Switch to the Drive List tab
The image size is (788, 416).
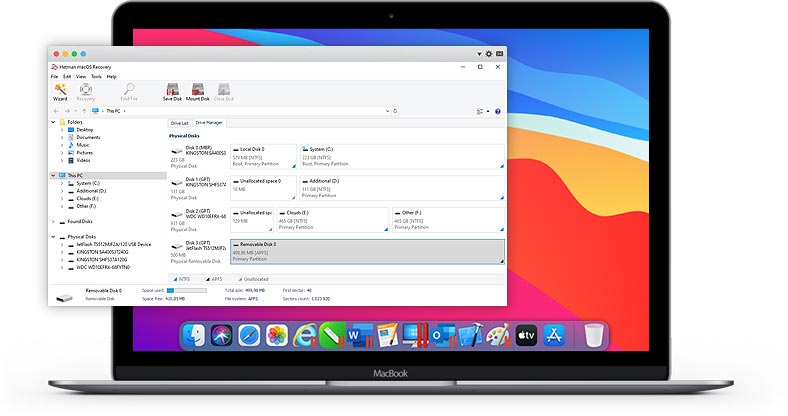click(x=179, y=123)
